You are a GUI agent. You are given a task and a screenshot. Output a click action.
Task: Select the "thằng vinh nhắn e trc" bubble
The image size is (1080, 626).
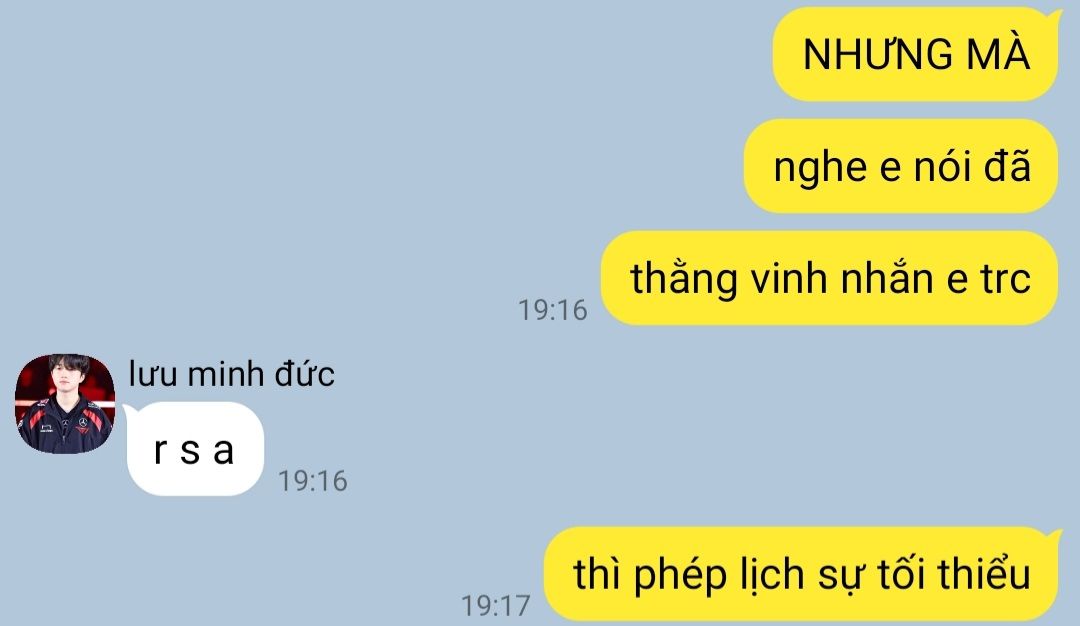click(829, 278)
